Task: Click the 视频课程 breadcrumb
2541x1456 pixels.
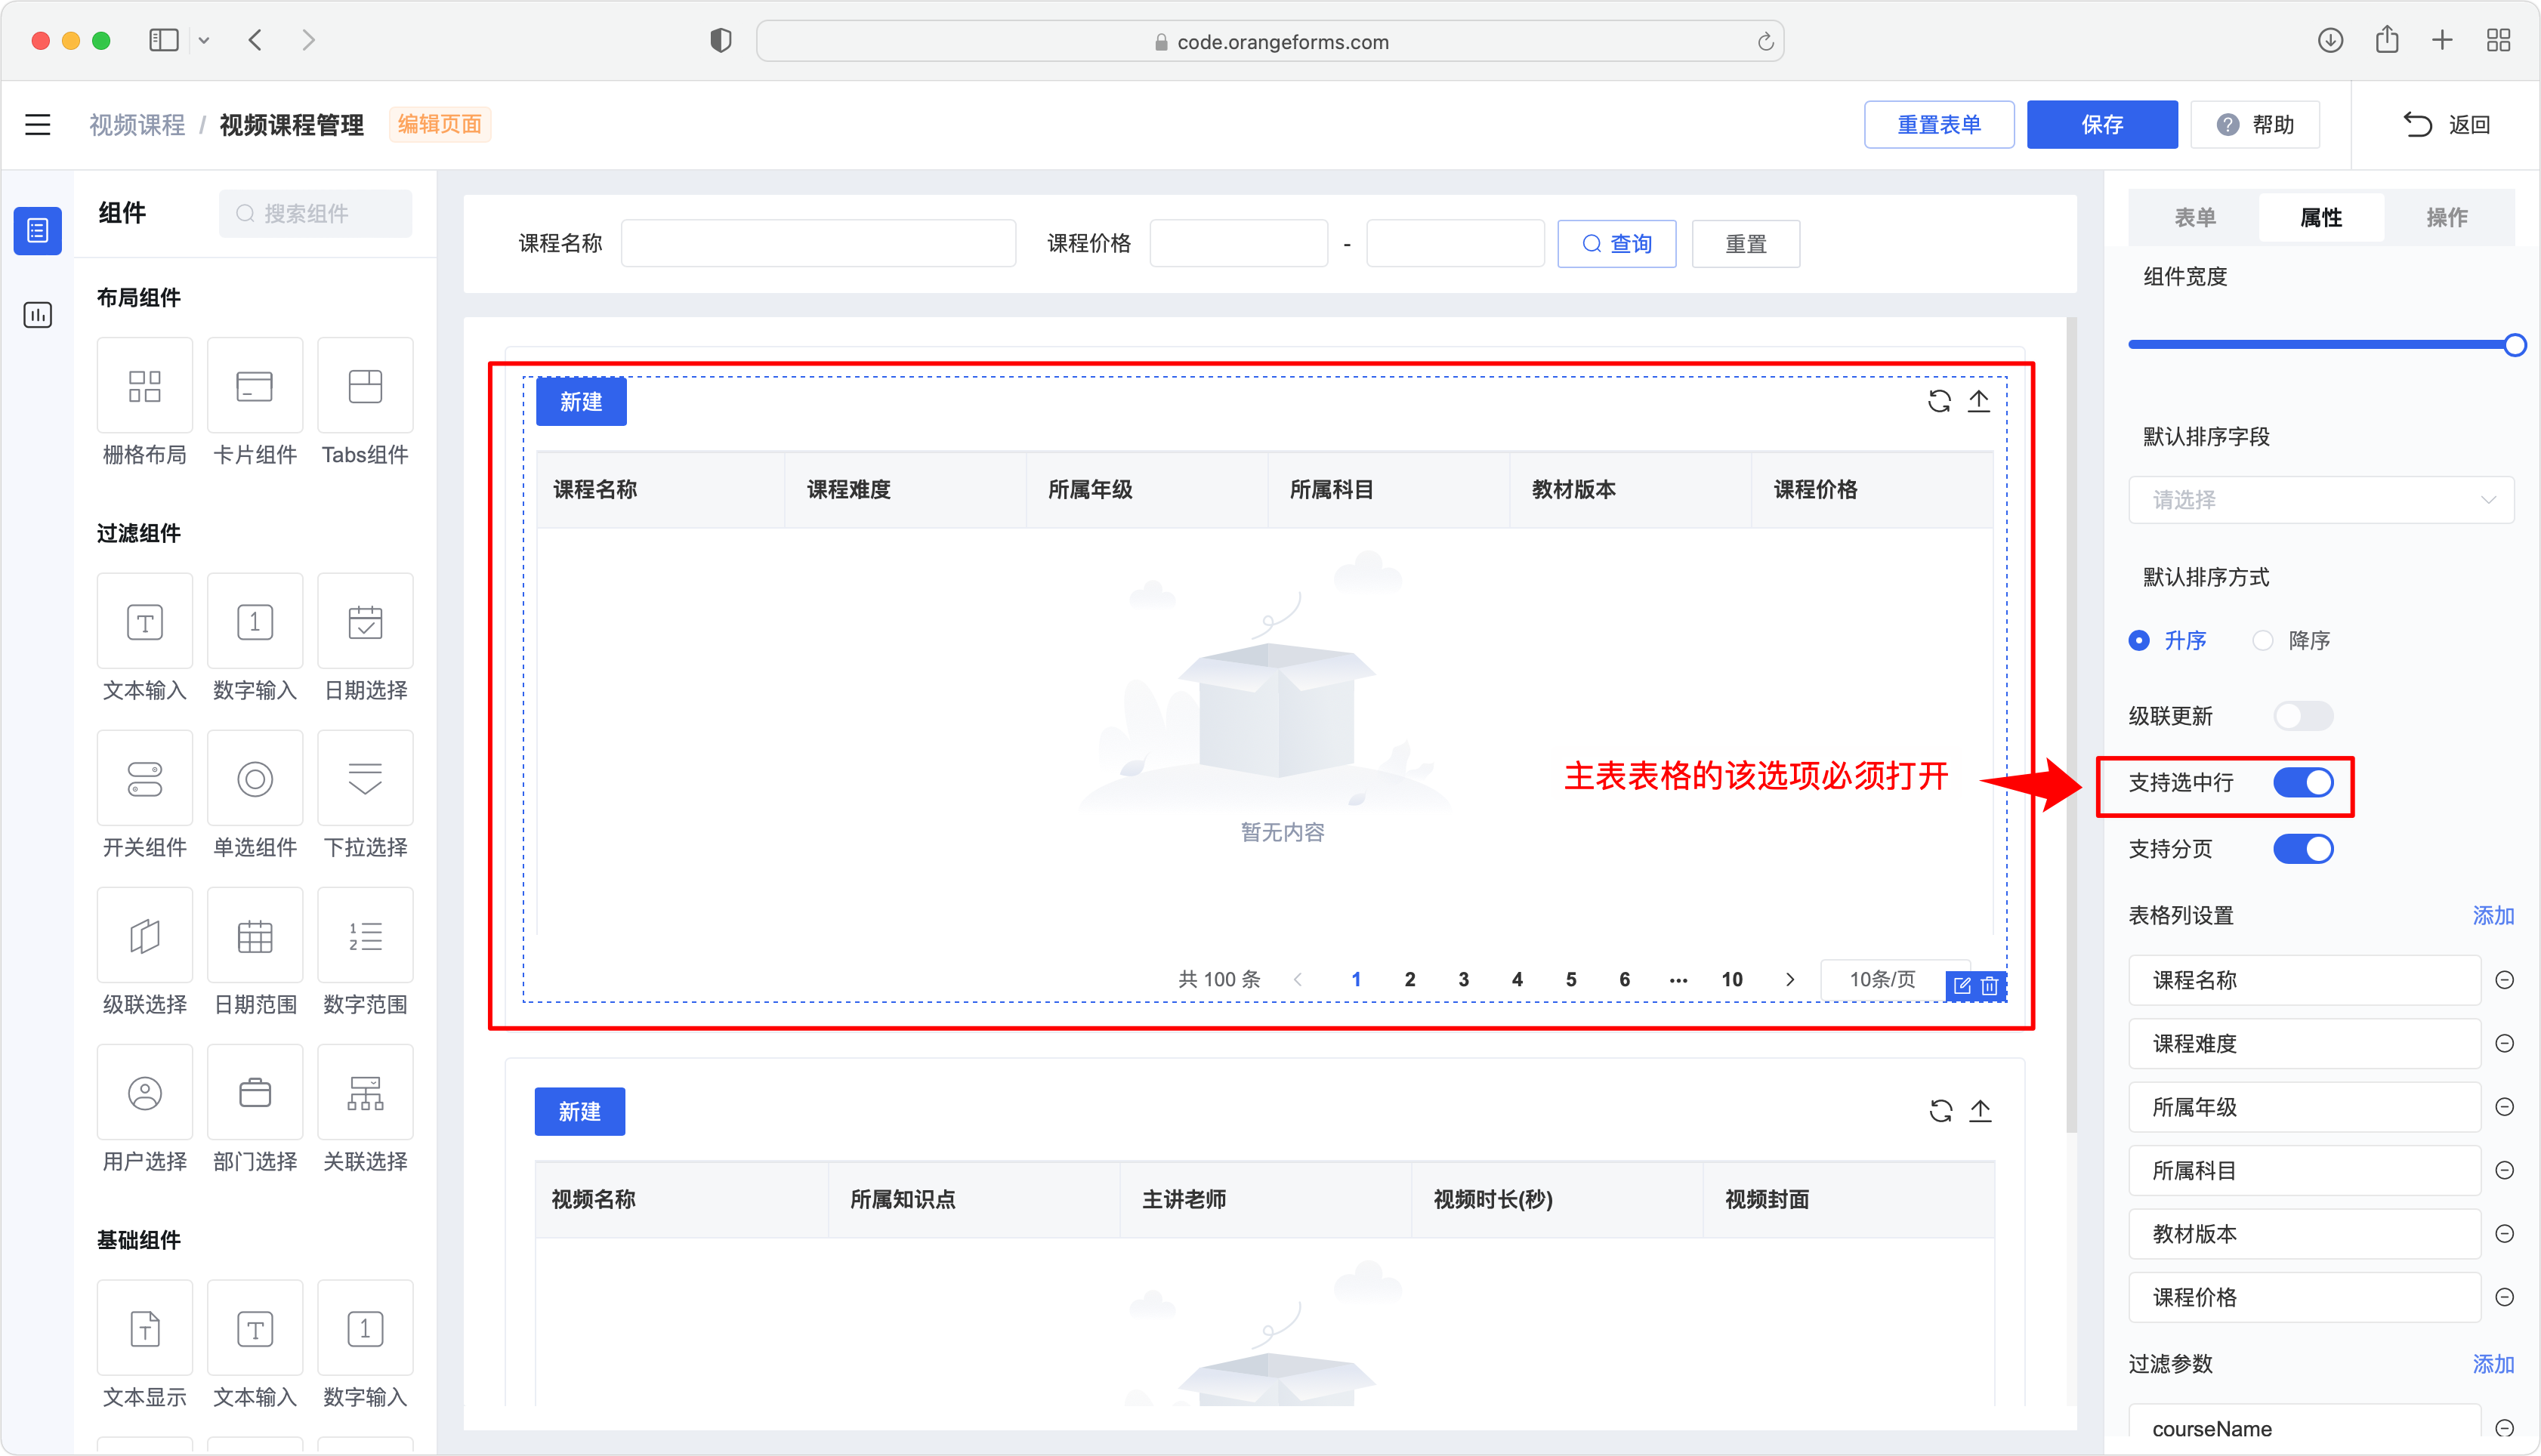Action: point(137,125)
